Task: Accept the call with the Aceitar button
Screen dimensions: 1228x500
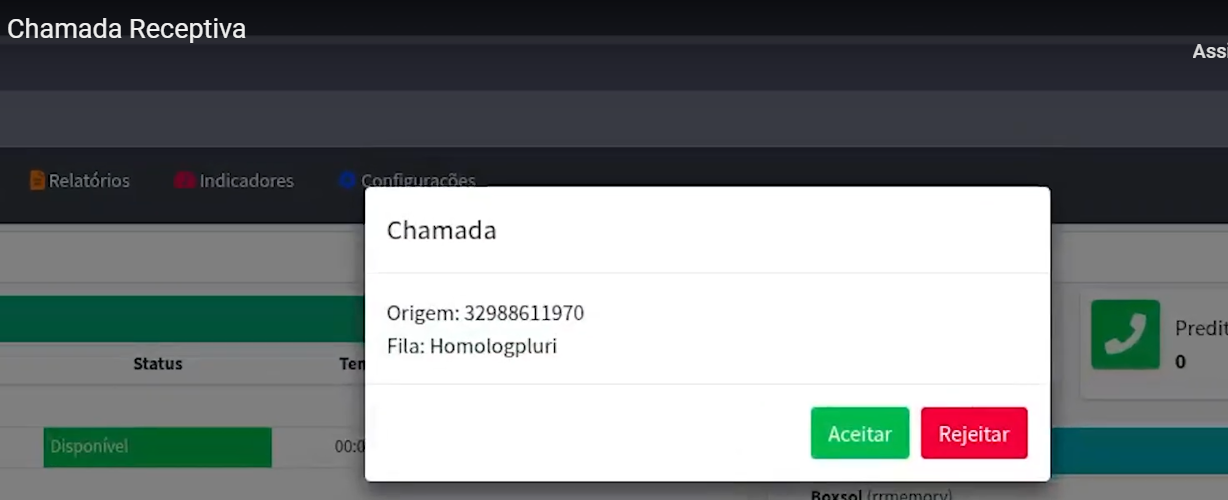Action: tap(859, 434)
